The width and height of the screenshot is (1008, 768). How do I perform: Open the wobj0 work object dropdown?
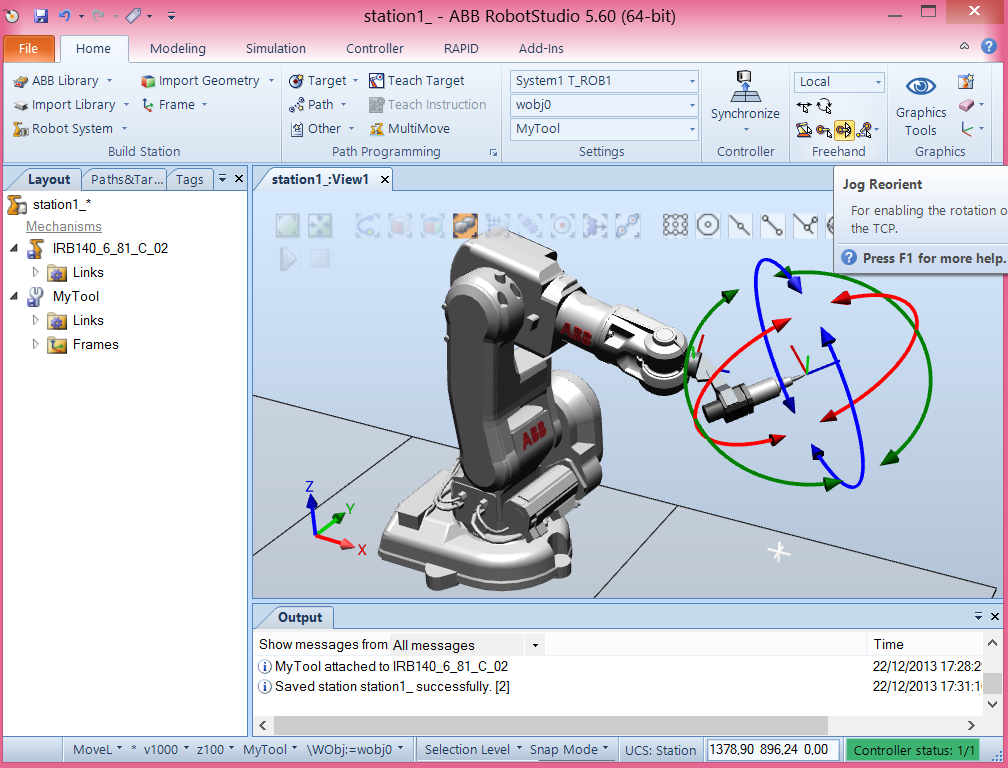tap(692, 104)
